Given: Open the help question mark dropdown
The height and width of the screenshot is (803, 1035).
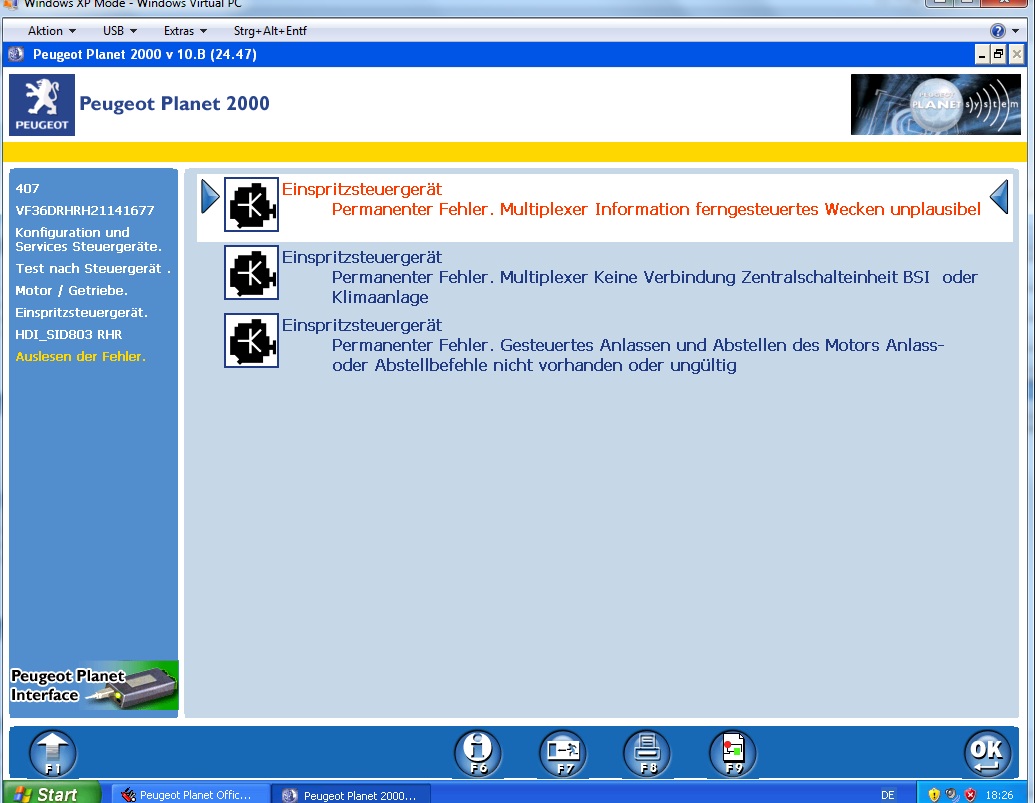Looking at the screenshot, I should (1003, 31).
